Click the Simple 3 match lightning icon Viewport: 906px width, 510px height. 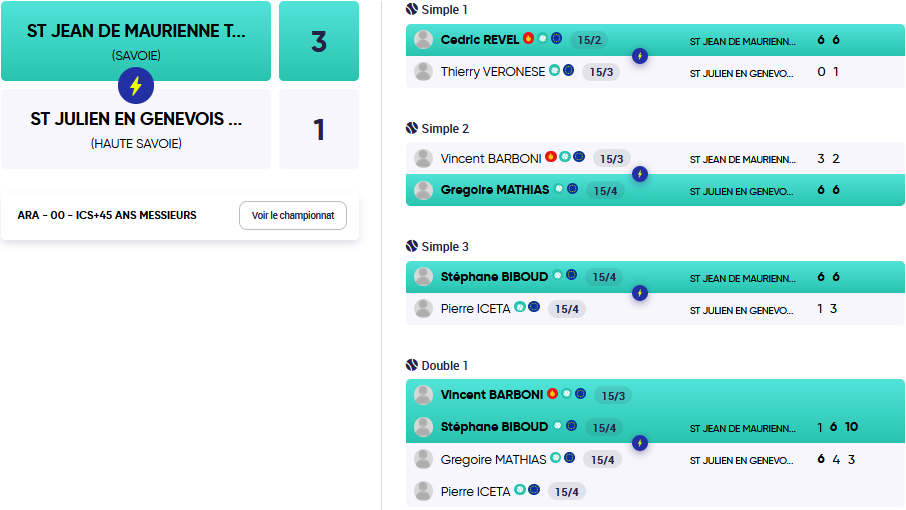640,293
